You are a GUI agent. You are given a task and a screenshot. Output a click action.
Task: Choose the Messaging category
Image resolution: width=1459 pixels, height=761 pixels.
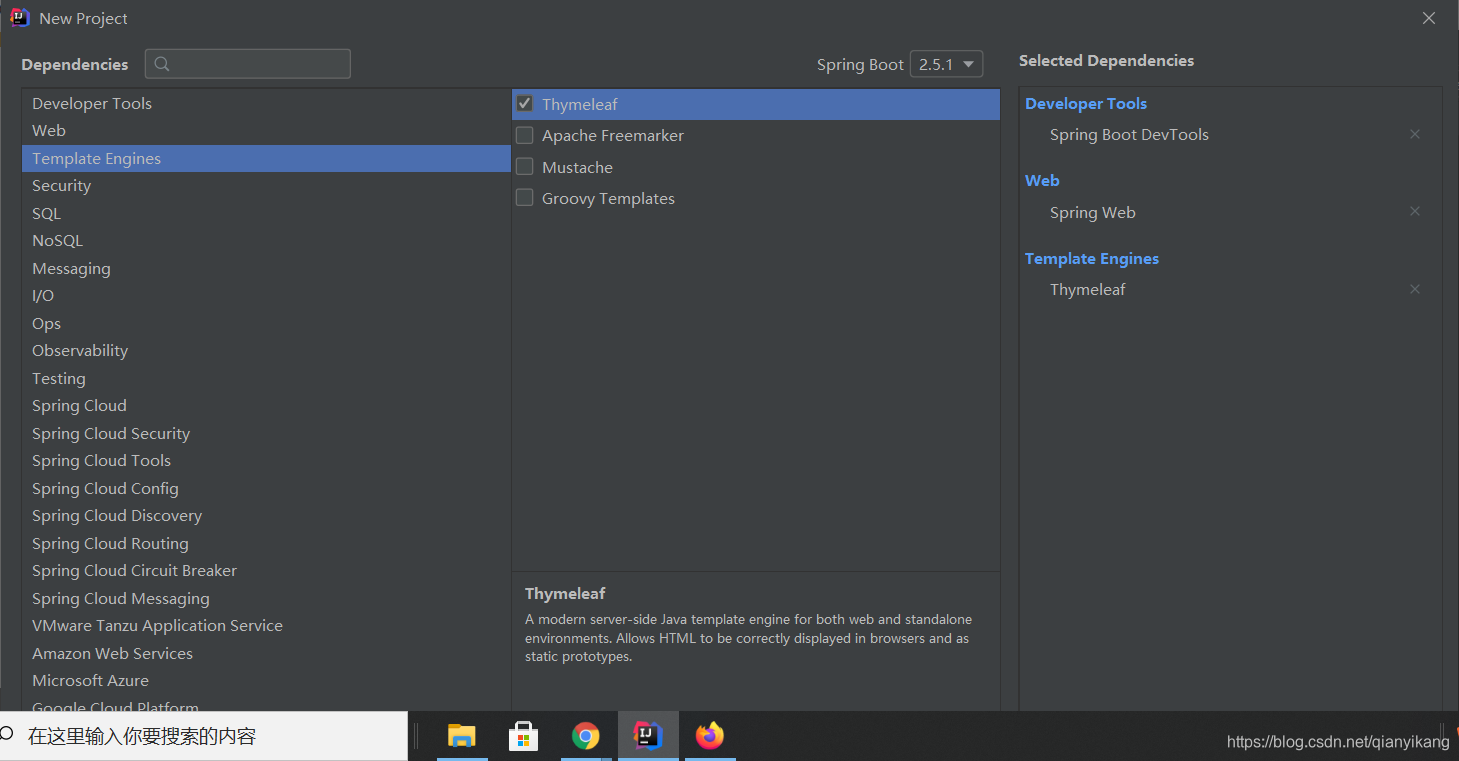tap(266, 268)
